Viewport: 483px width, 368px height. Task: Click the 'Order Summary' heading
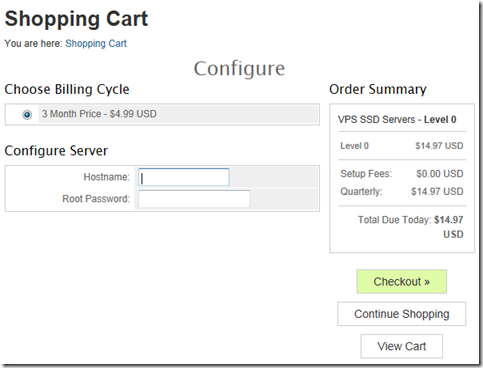(x=378, y=89)
